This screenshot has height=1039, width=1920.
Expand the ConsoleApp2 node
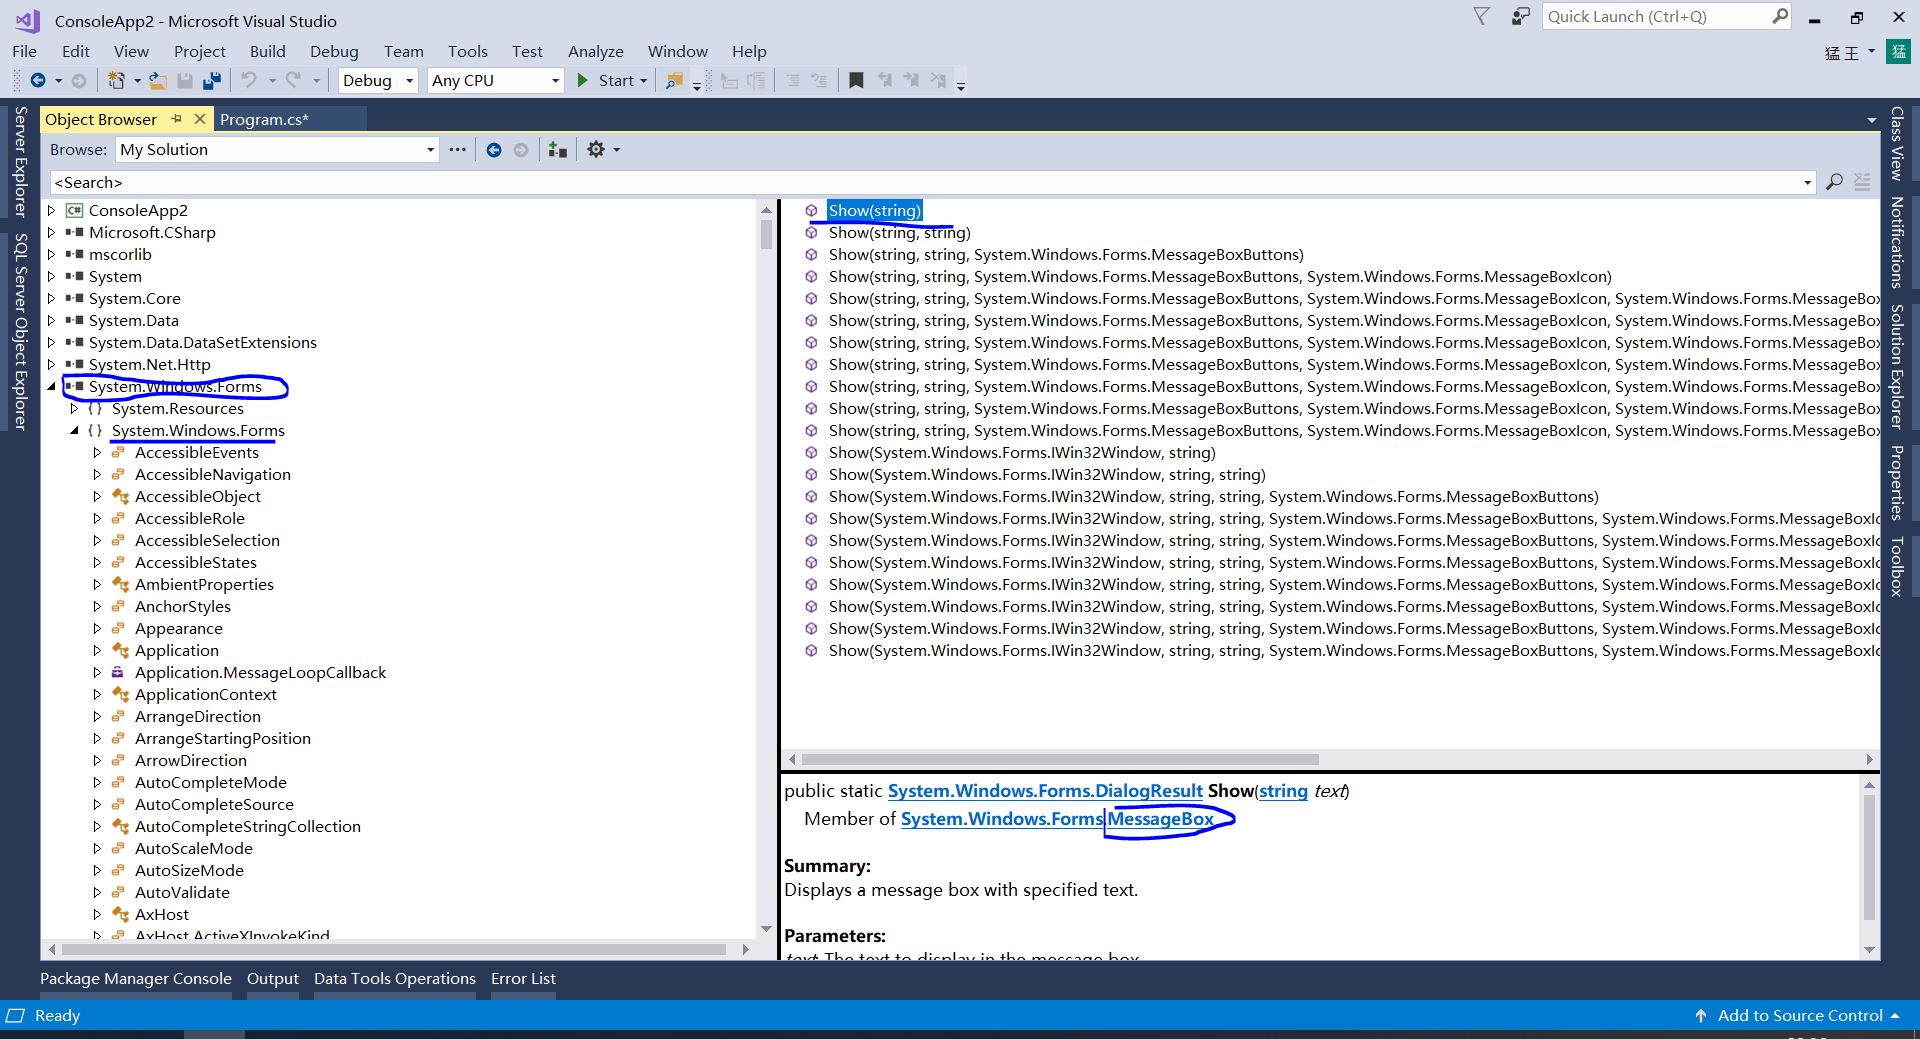pyautogui.click(x=51, y=211)
